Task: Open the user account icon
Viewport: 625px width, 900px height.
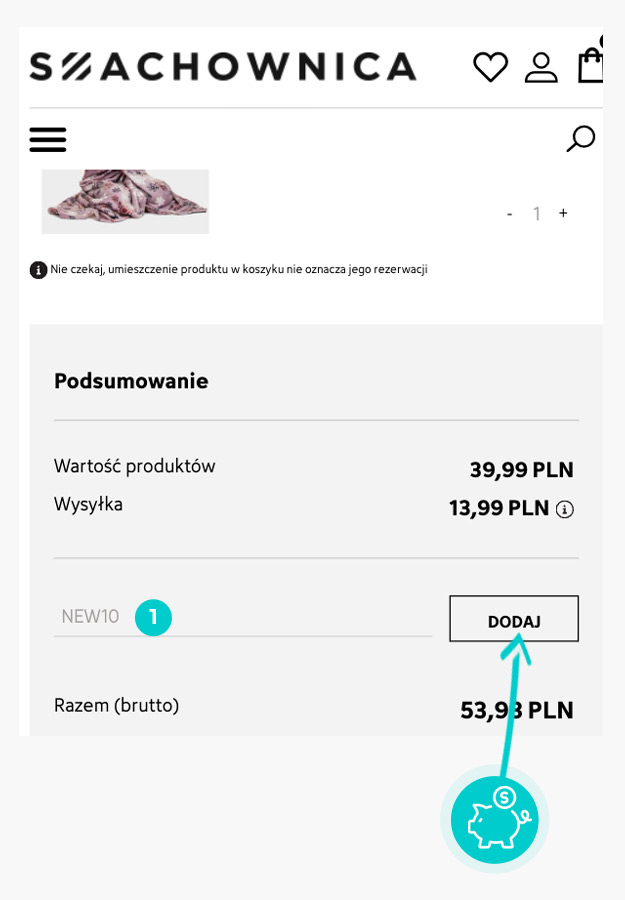Action: [x=541, y=67]
